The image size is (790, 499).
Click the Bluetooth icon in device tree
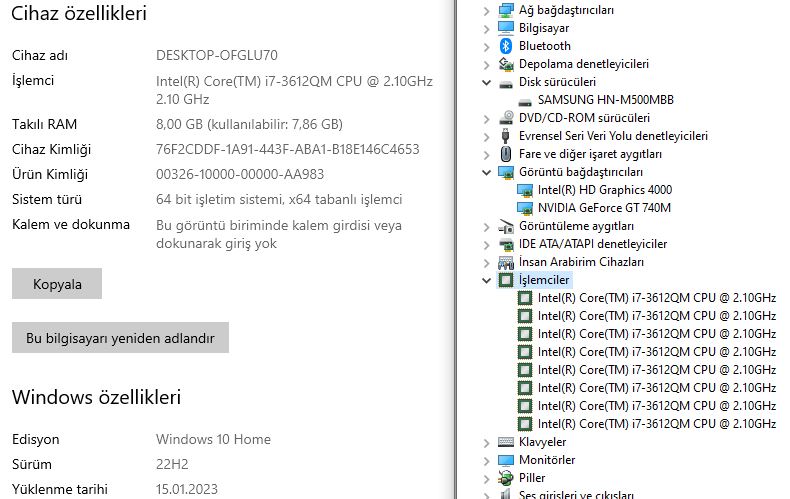coord(506,46)
